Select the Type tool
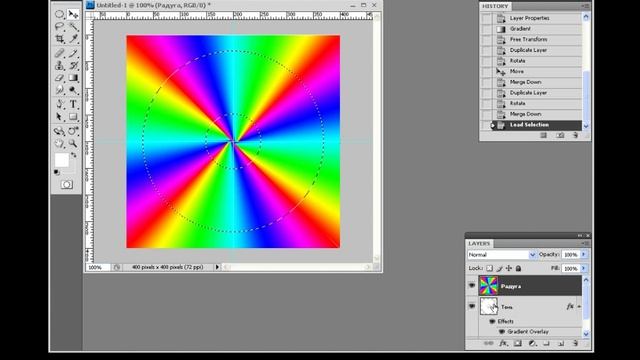 point(73,104)
